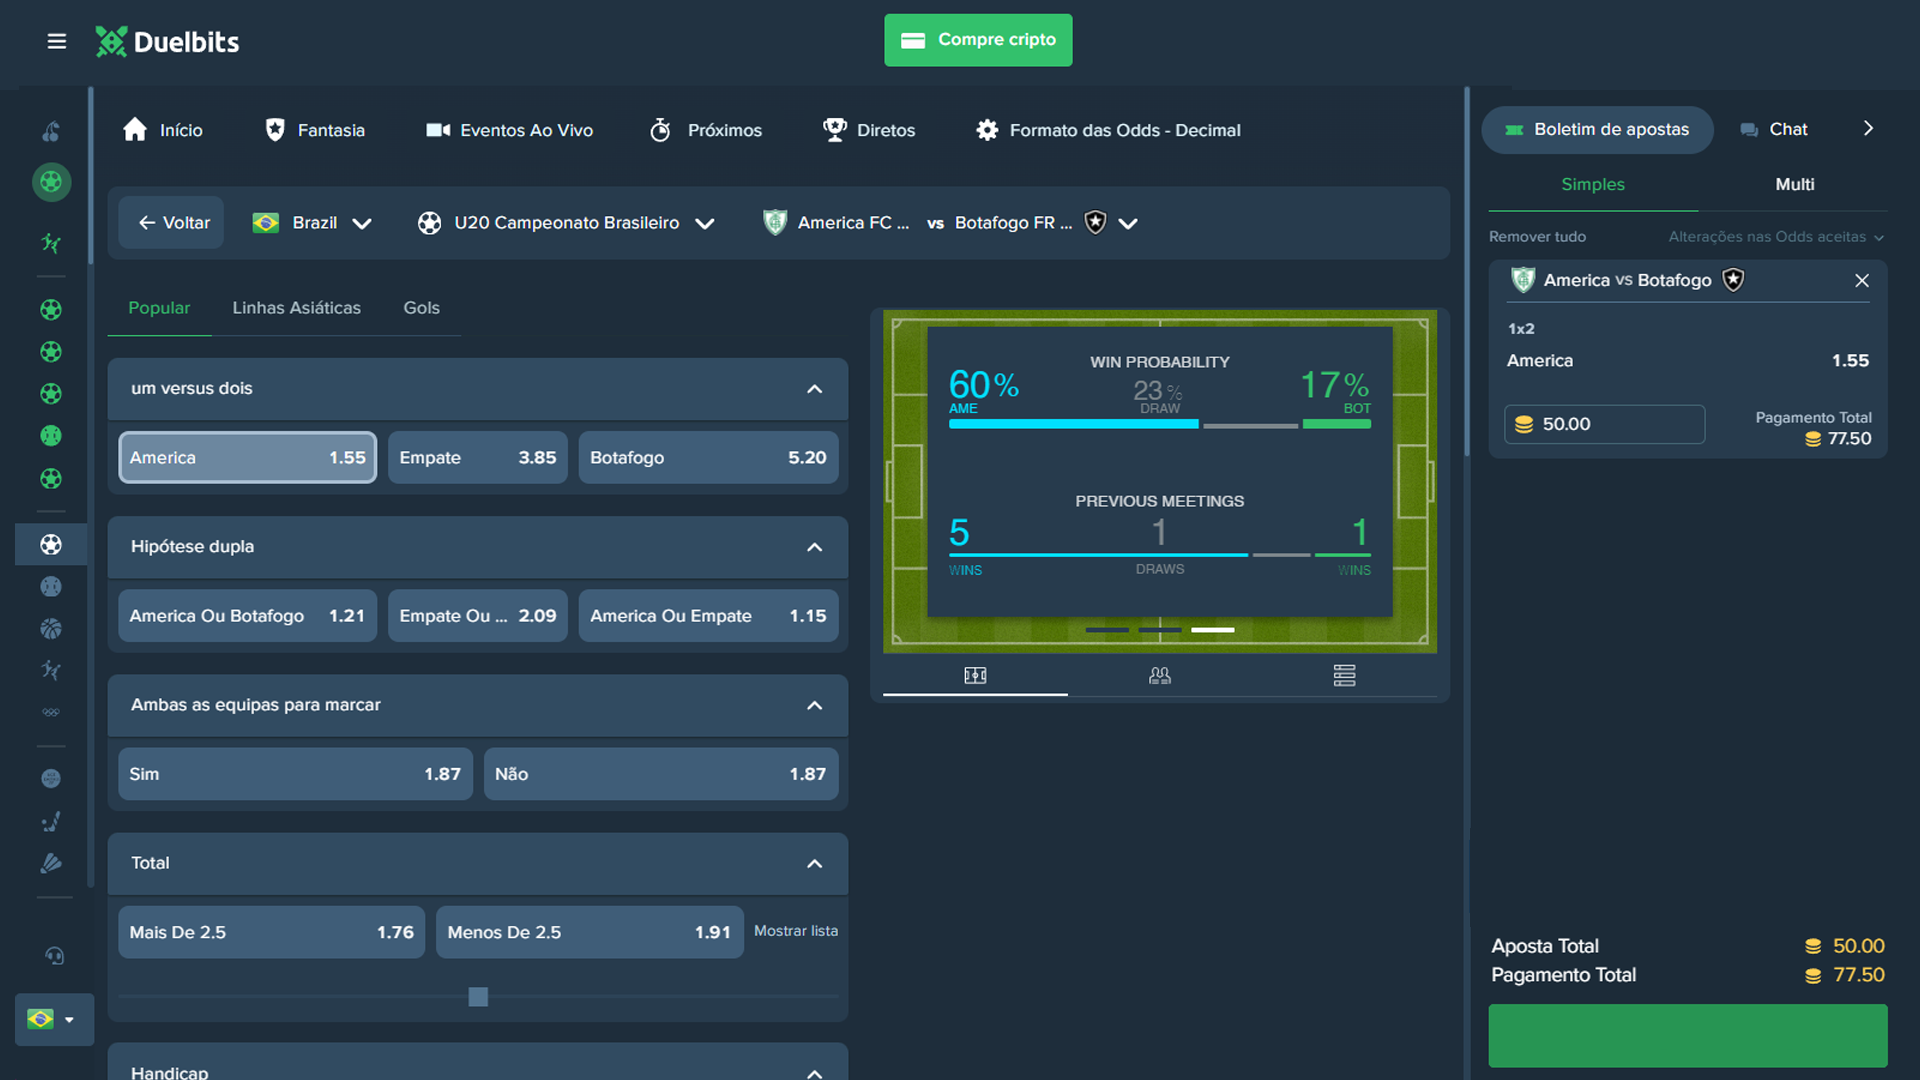This screenshot has width=1920, height=1080.
Task: Open U20 Campeonato Brasileiro league dropdown
Action: [x=566, y=223]
